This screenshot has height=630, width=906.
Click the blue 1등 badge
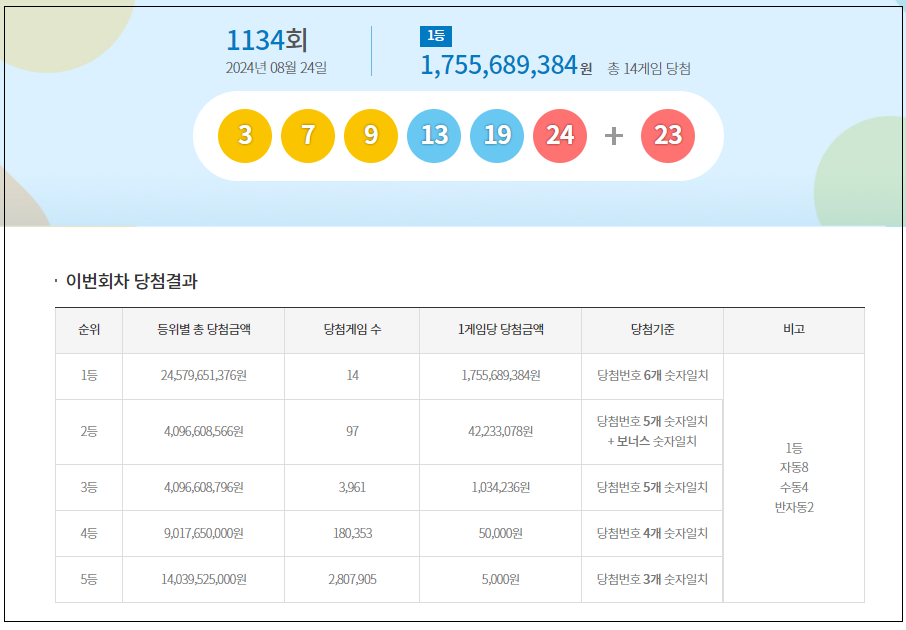[x=436, y=36]
